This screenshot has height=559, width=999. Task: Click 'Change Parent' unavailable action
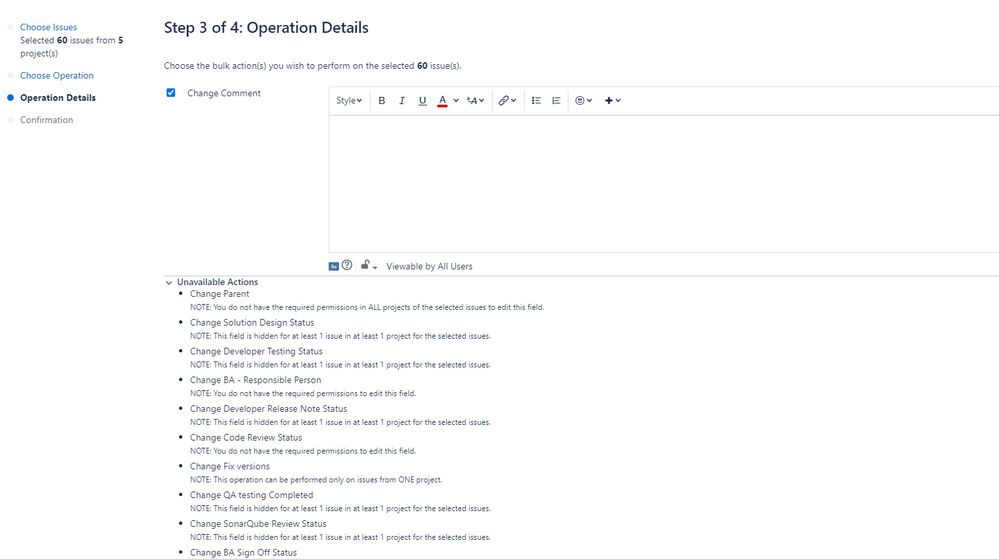click(219, 294)
